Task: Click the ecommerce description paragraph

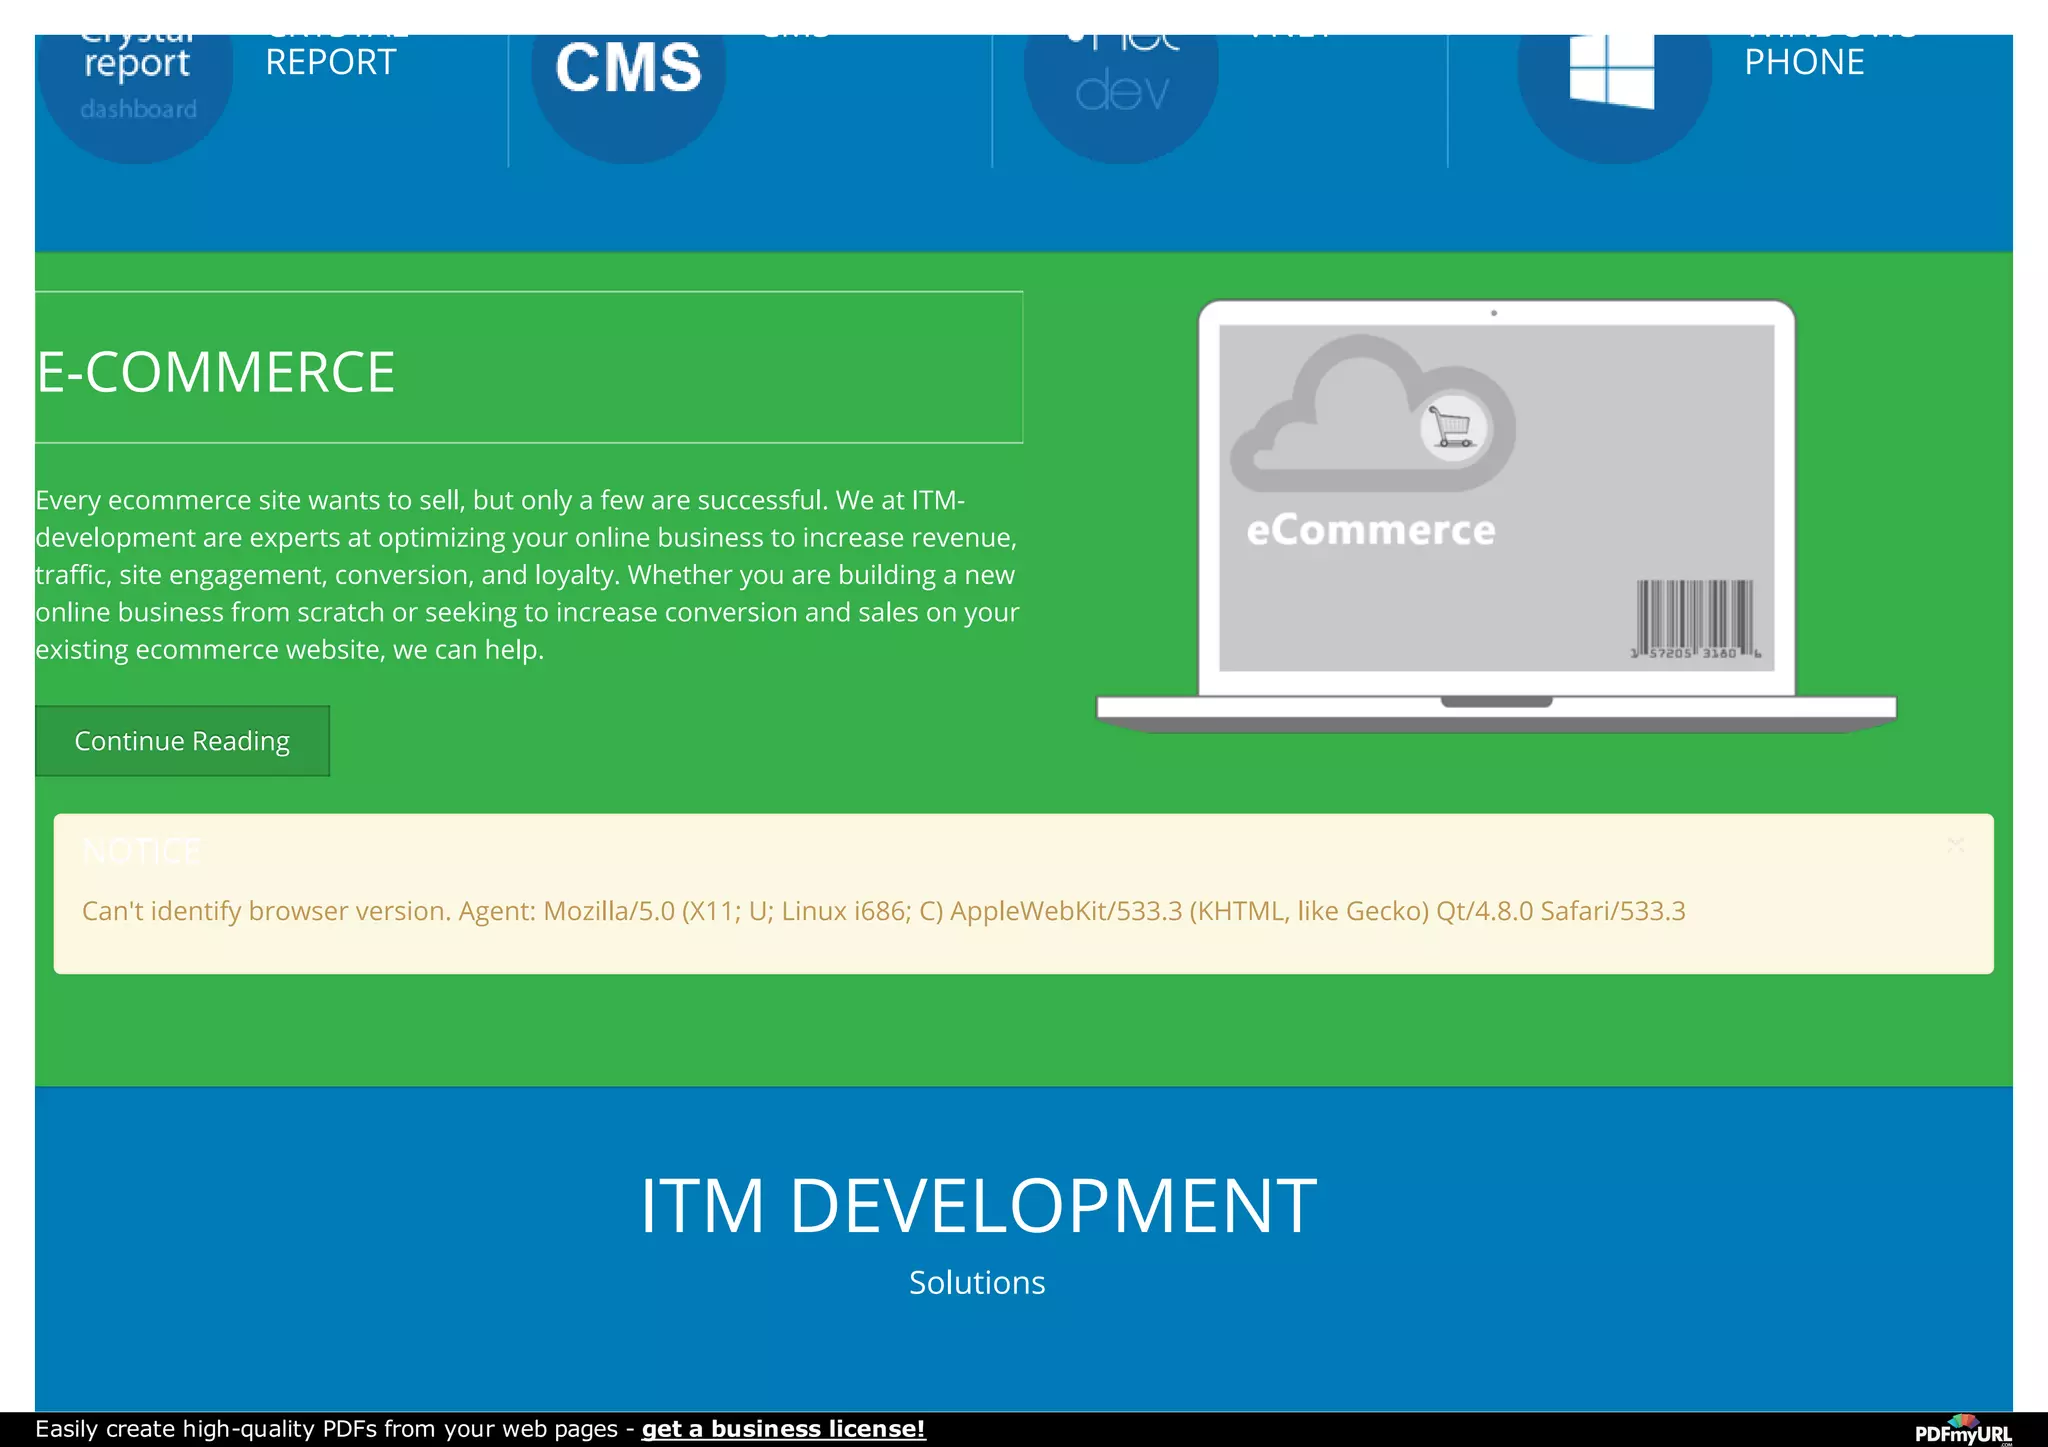Action: (x=527, y=575)
